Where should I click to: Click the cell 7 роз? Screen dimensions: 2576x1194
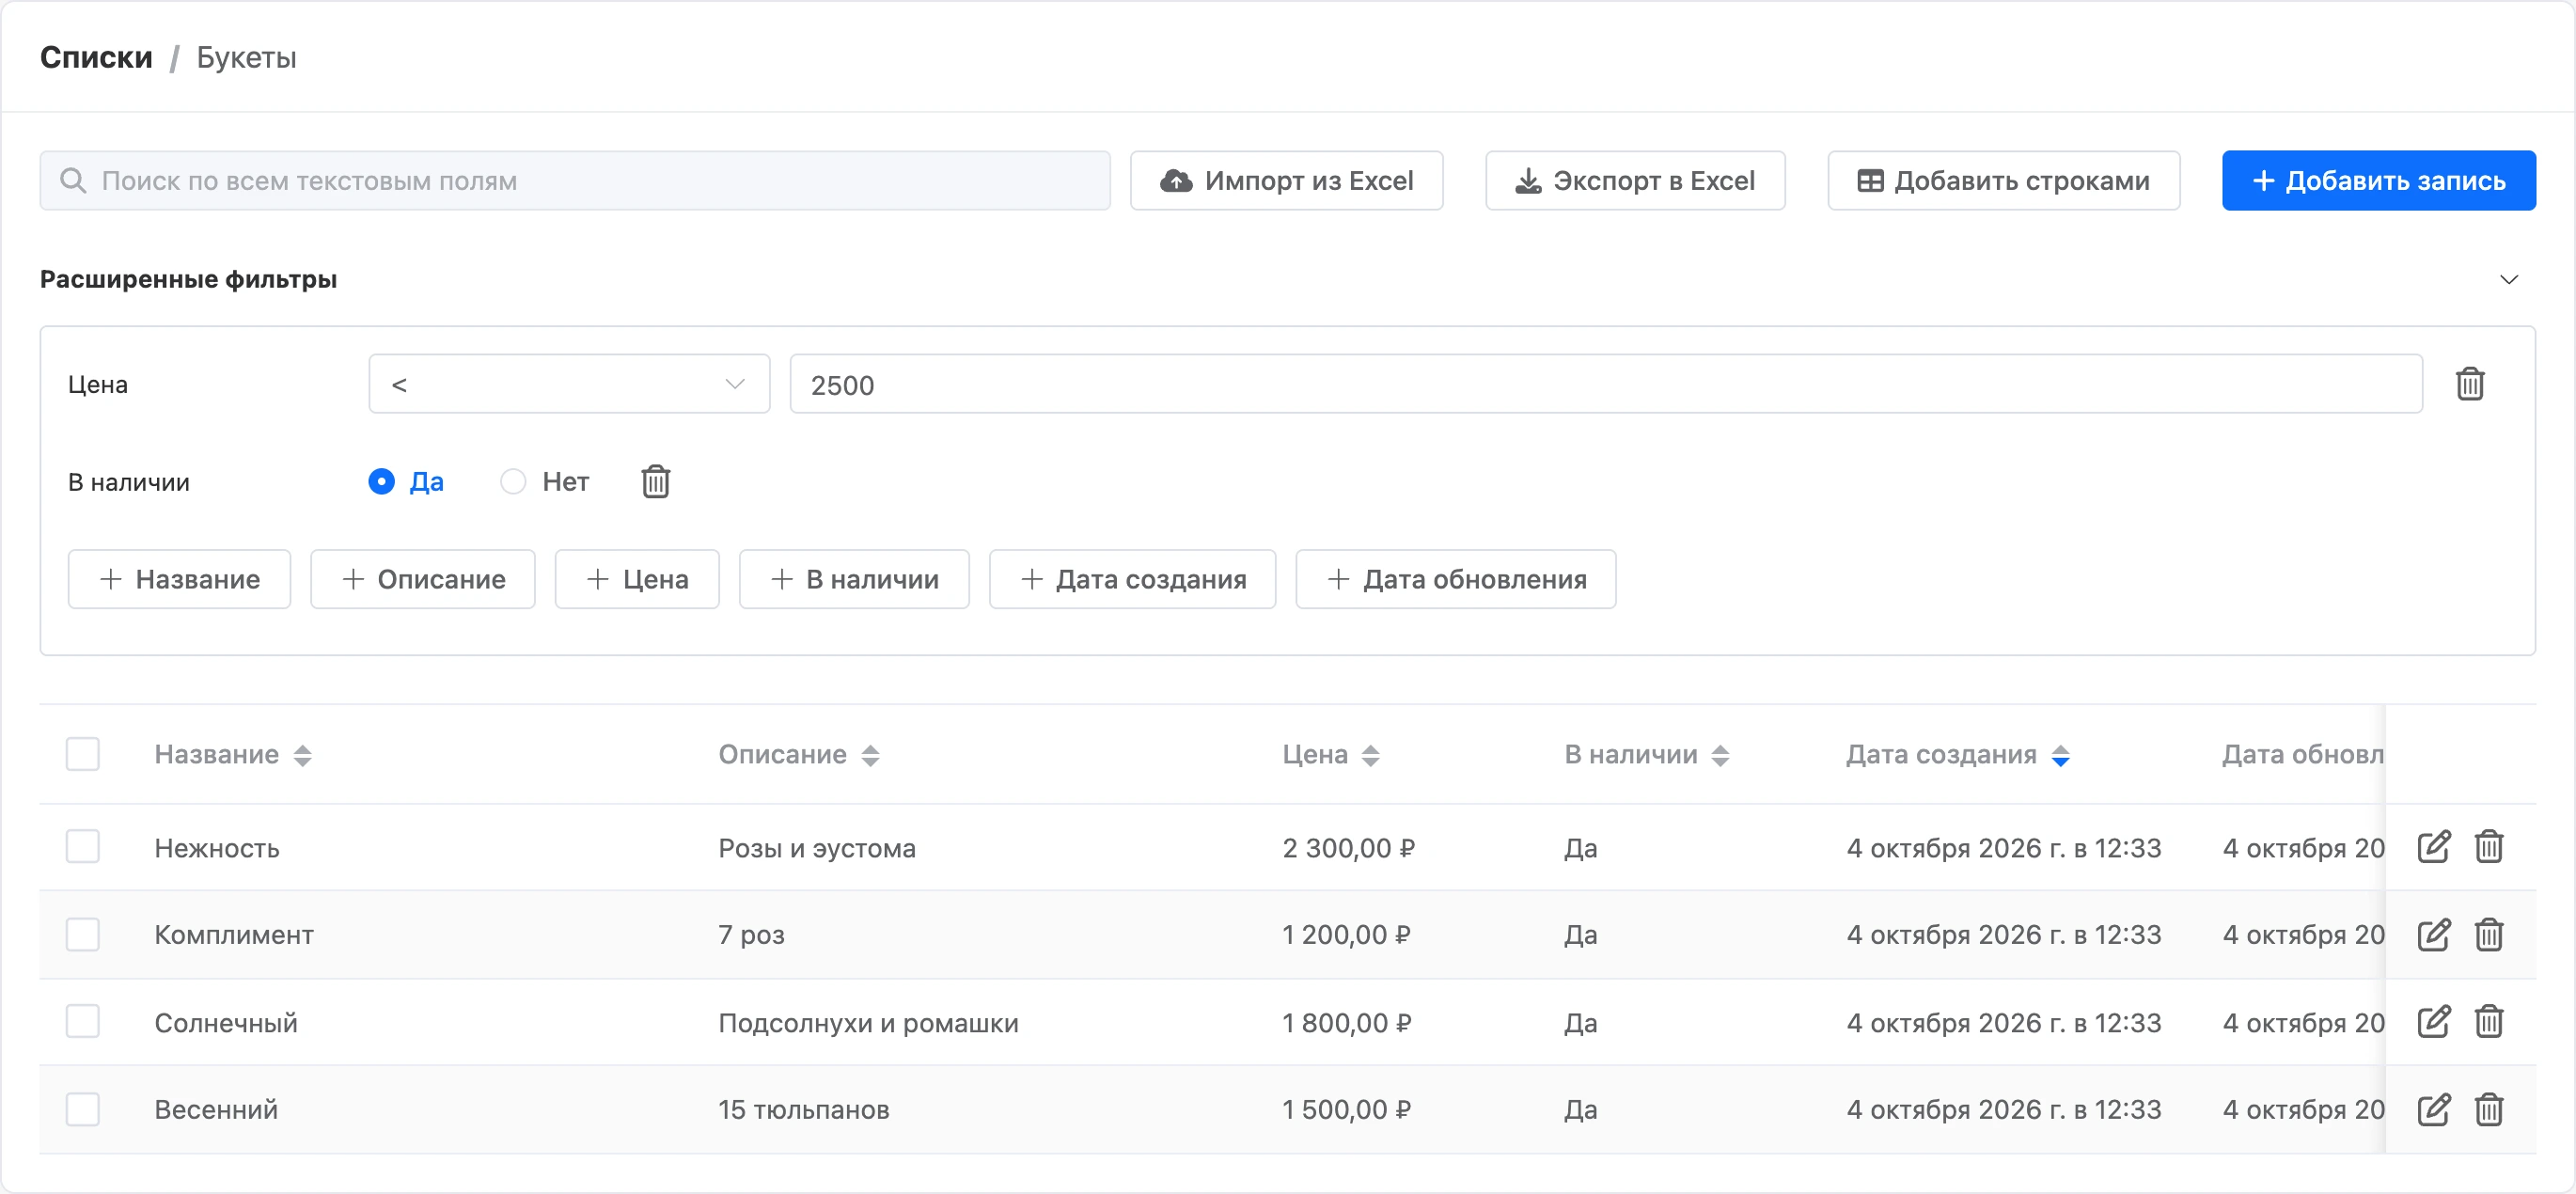(x=751, y=935)
